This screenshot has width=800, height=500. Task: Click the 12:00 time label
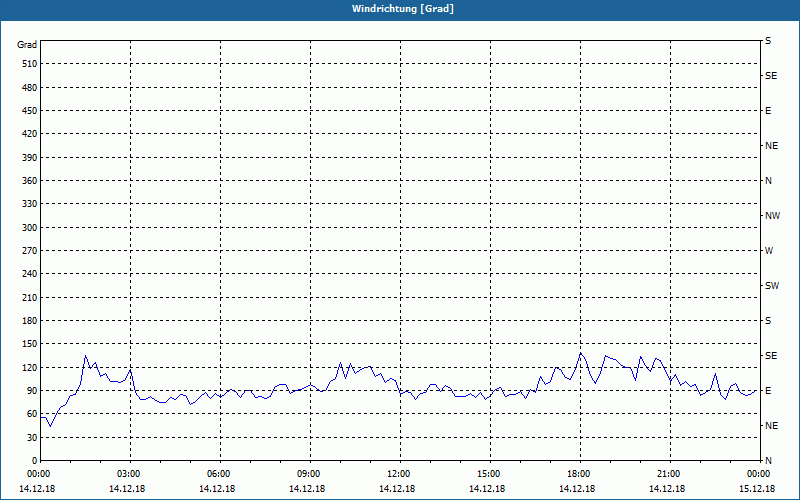point(398,474)
